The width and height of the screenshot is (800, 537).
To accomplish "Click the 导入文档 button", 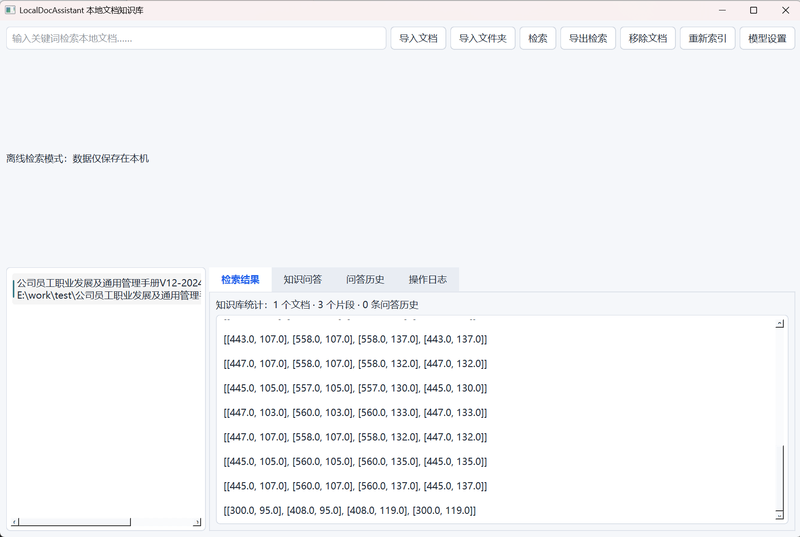I will pos(418,38).
